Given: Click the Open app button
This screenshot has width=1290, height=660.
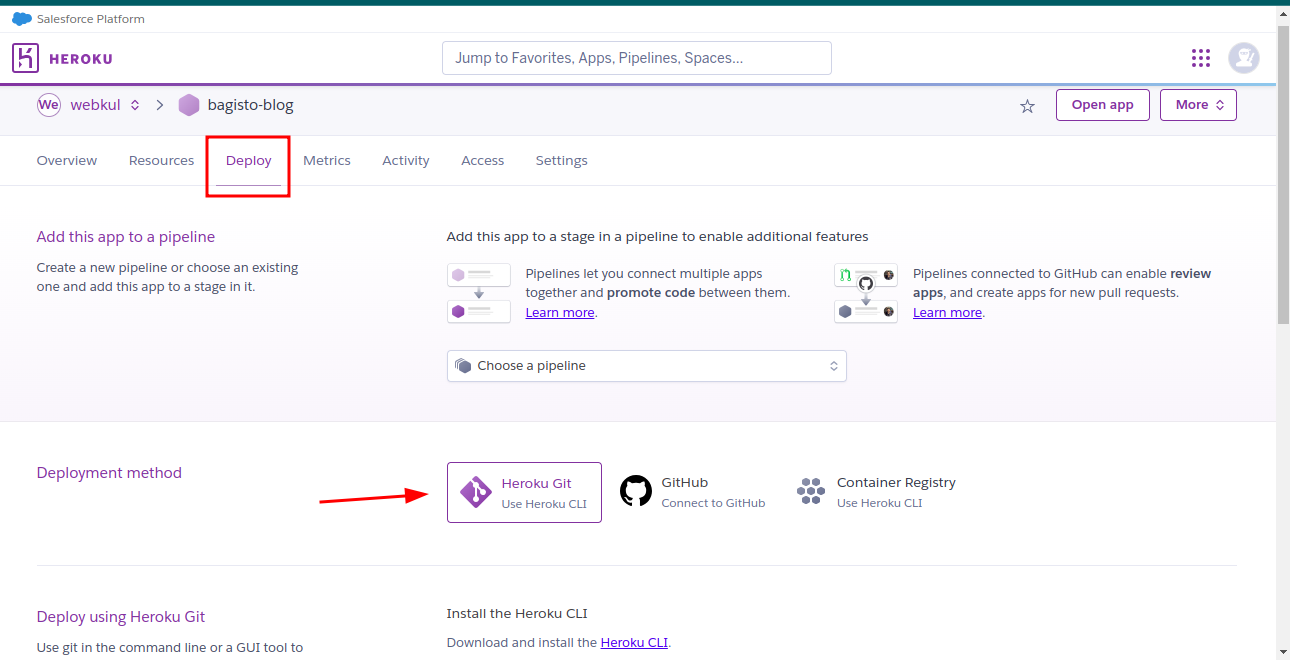Looking at the screenshot, I should pos(1102,105).
